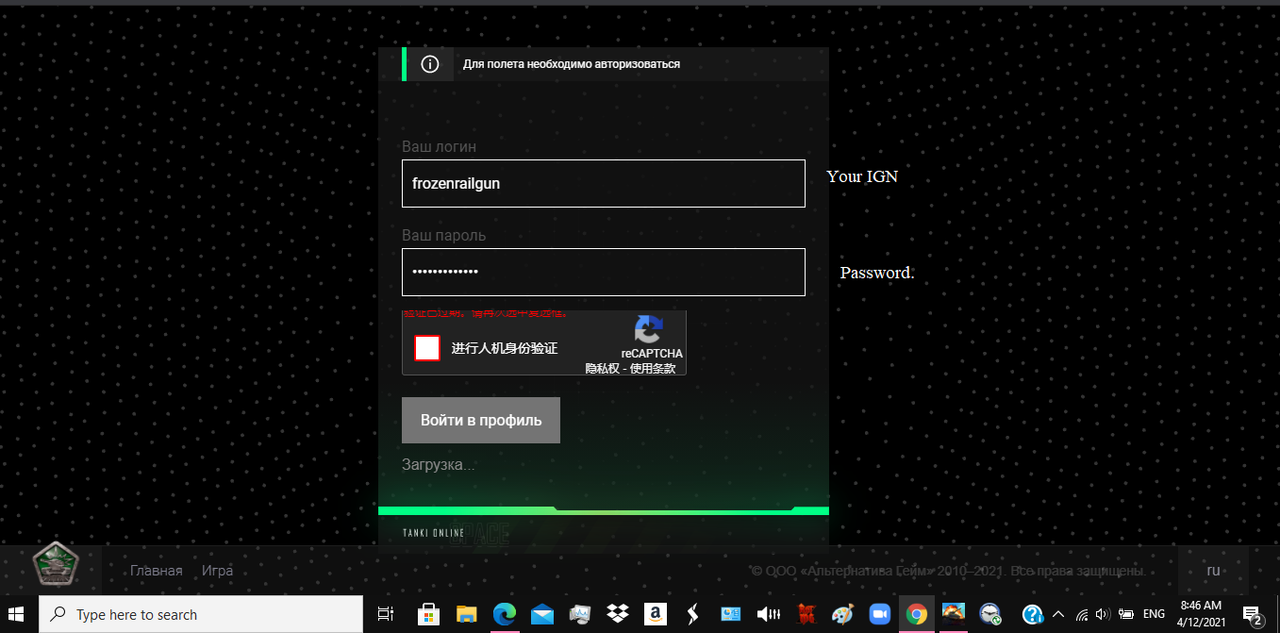1280x633 pixels.
Task: Click the tank emblem logo in footer
Action: click(x=55, y=566)
